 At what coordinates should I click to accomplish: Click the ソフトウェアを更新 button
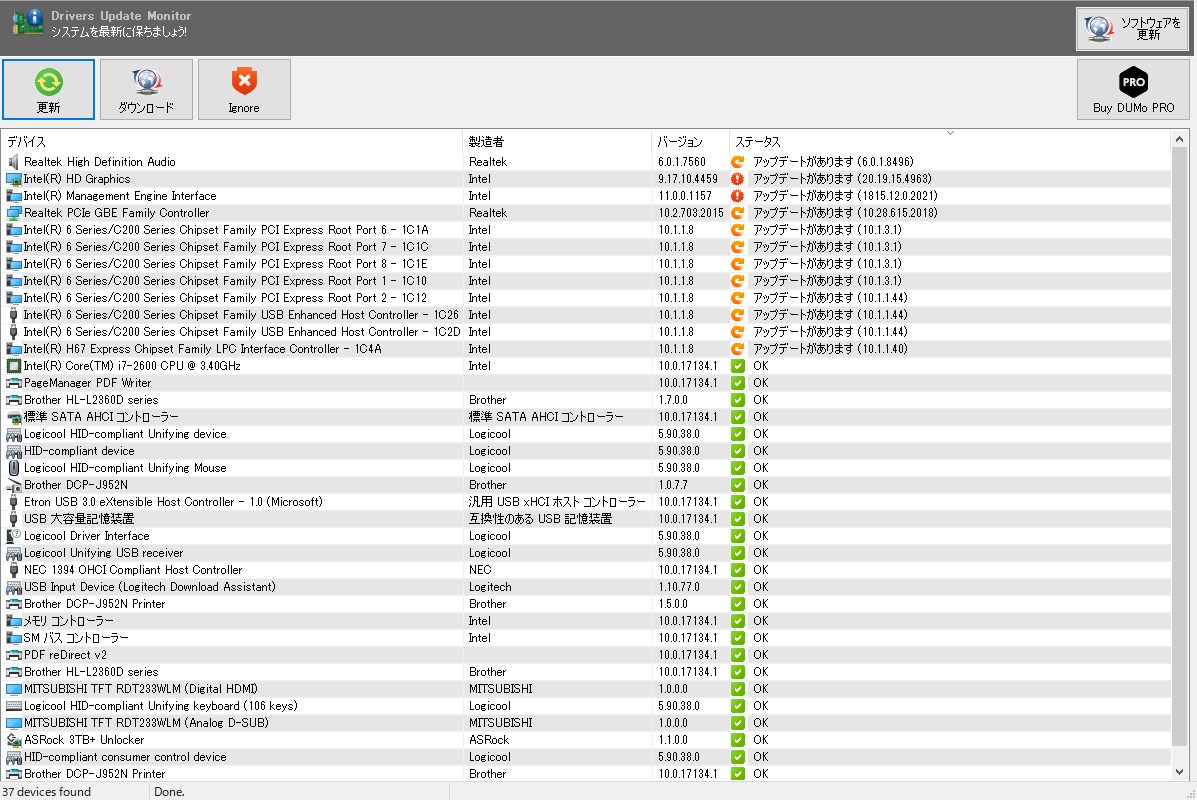click(x=1132, y=28)
